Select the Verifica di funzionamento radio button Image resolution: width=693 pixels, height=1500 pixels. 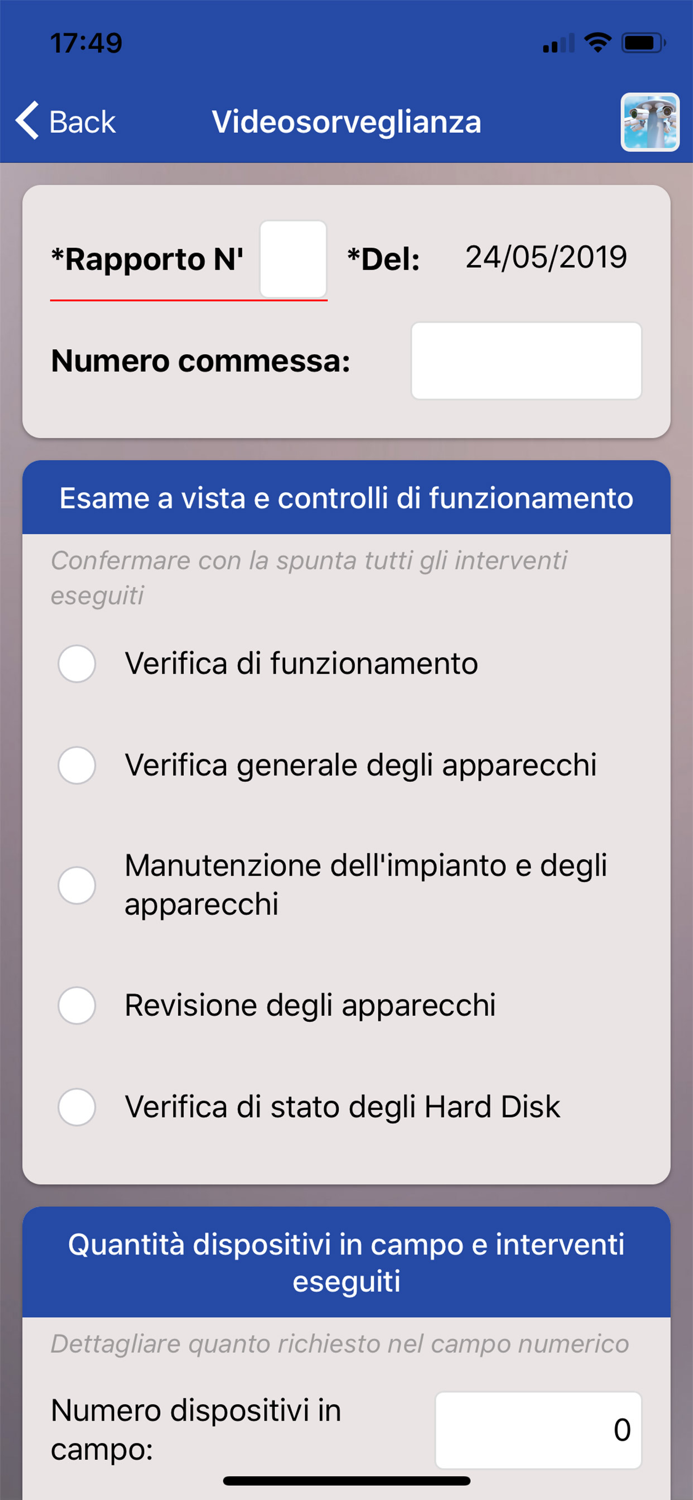tap(77, 663)
